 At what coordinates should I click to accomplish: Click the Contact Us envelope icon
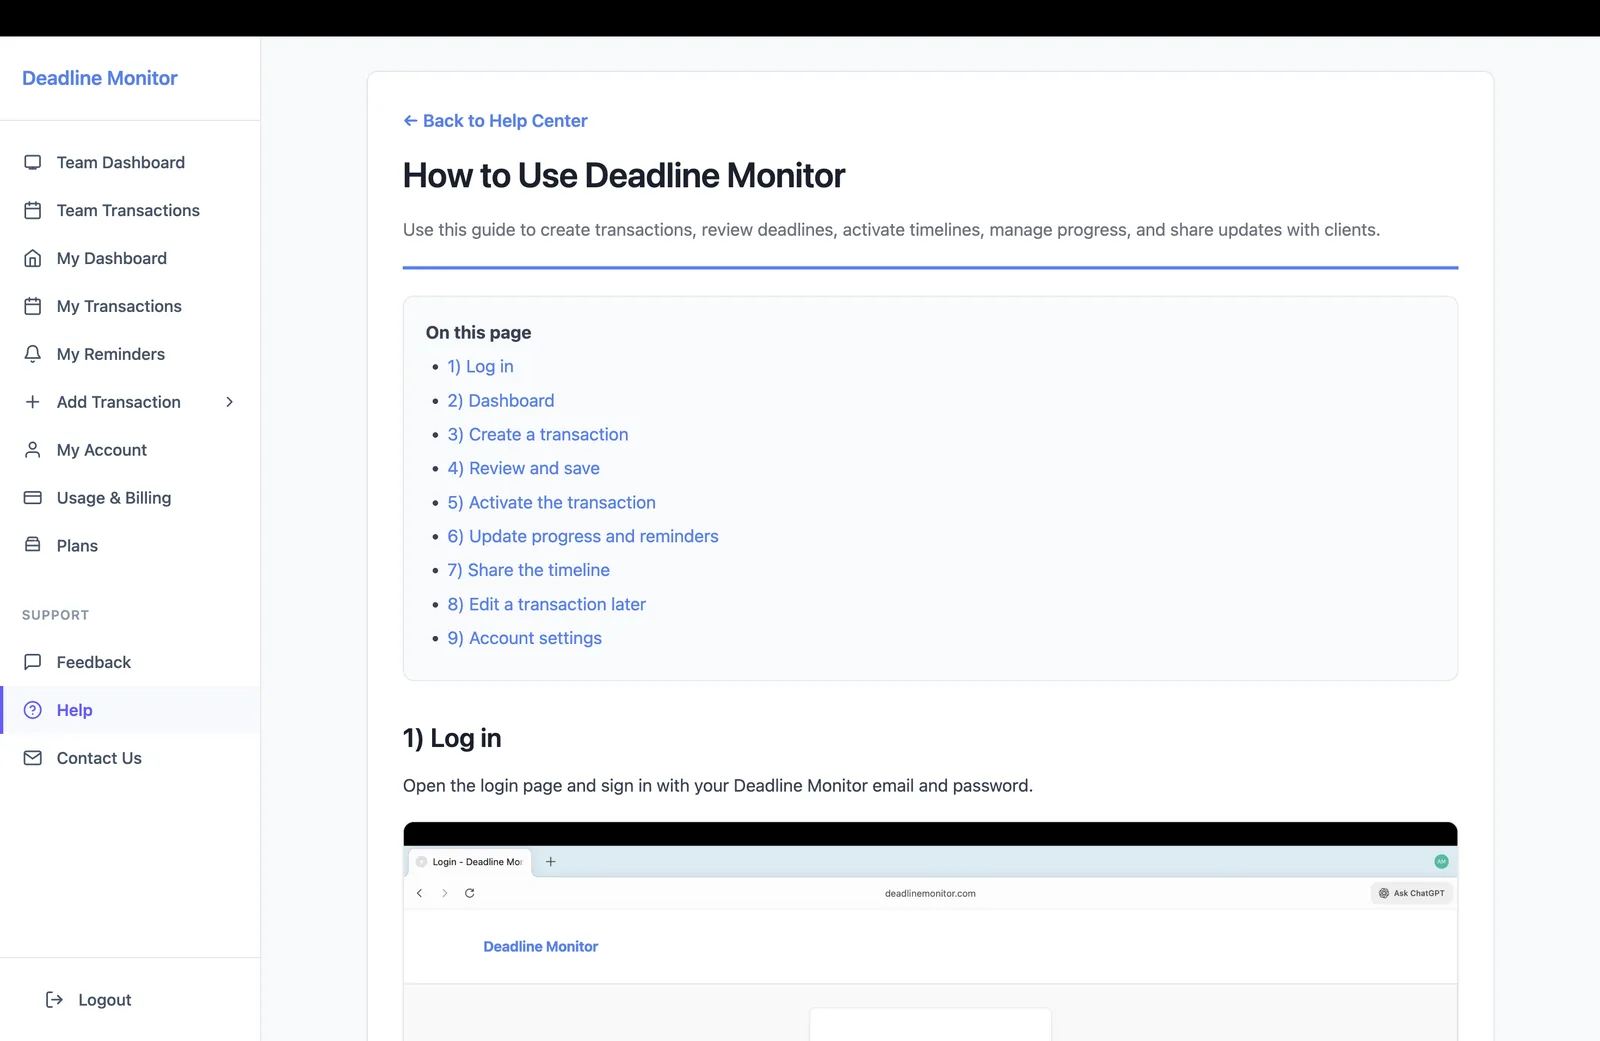33,758
